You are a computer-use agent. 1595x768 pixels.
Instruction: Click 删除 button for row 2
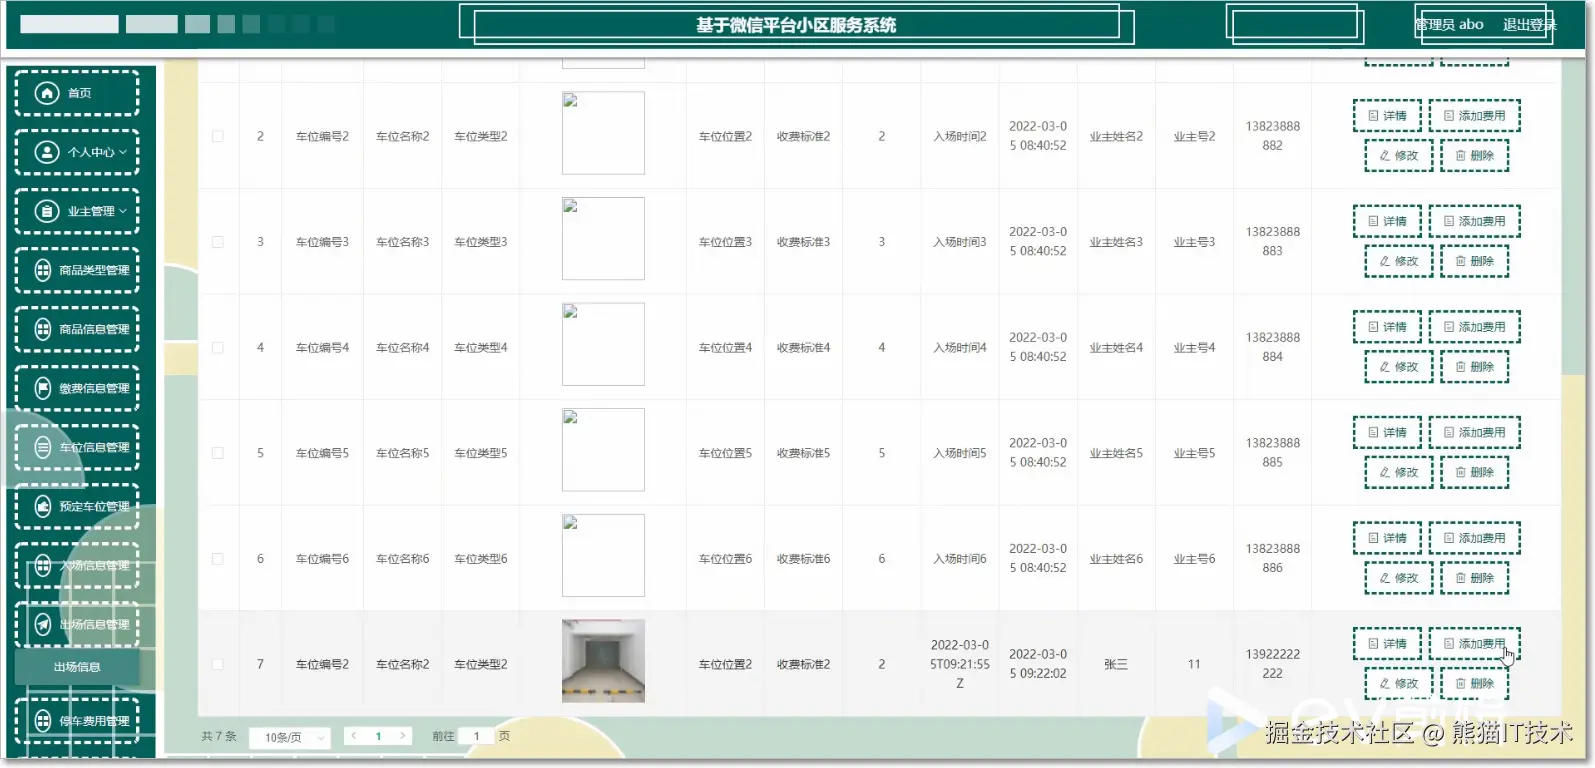(x=1475, y=156)
